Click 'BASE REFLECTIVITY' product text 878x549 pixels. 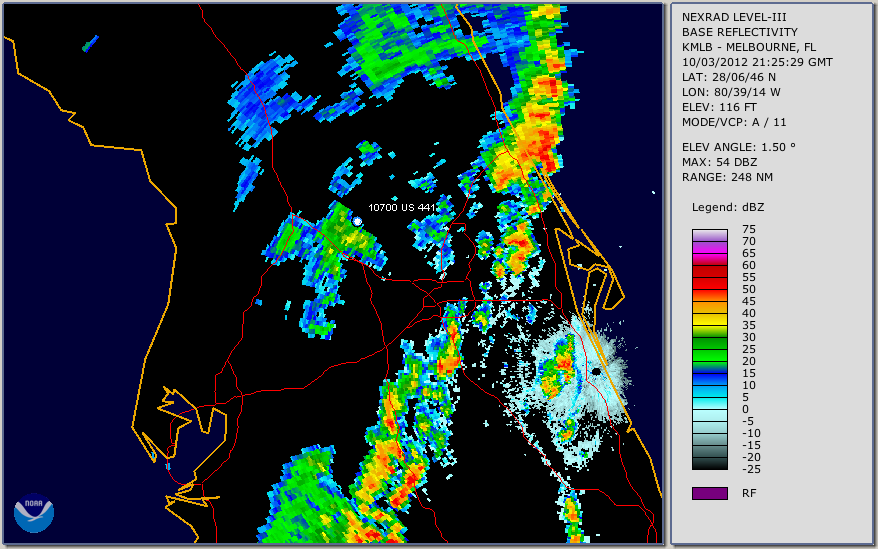740,32
